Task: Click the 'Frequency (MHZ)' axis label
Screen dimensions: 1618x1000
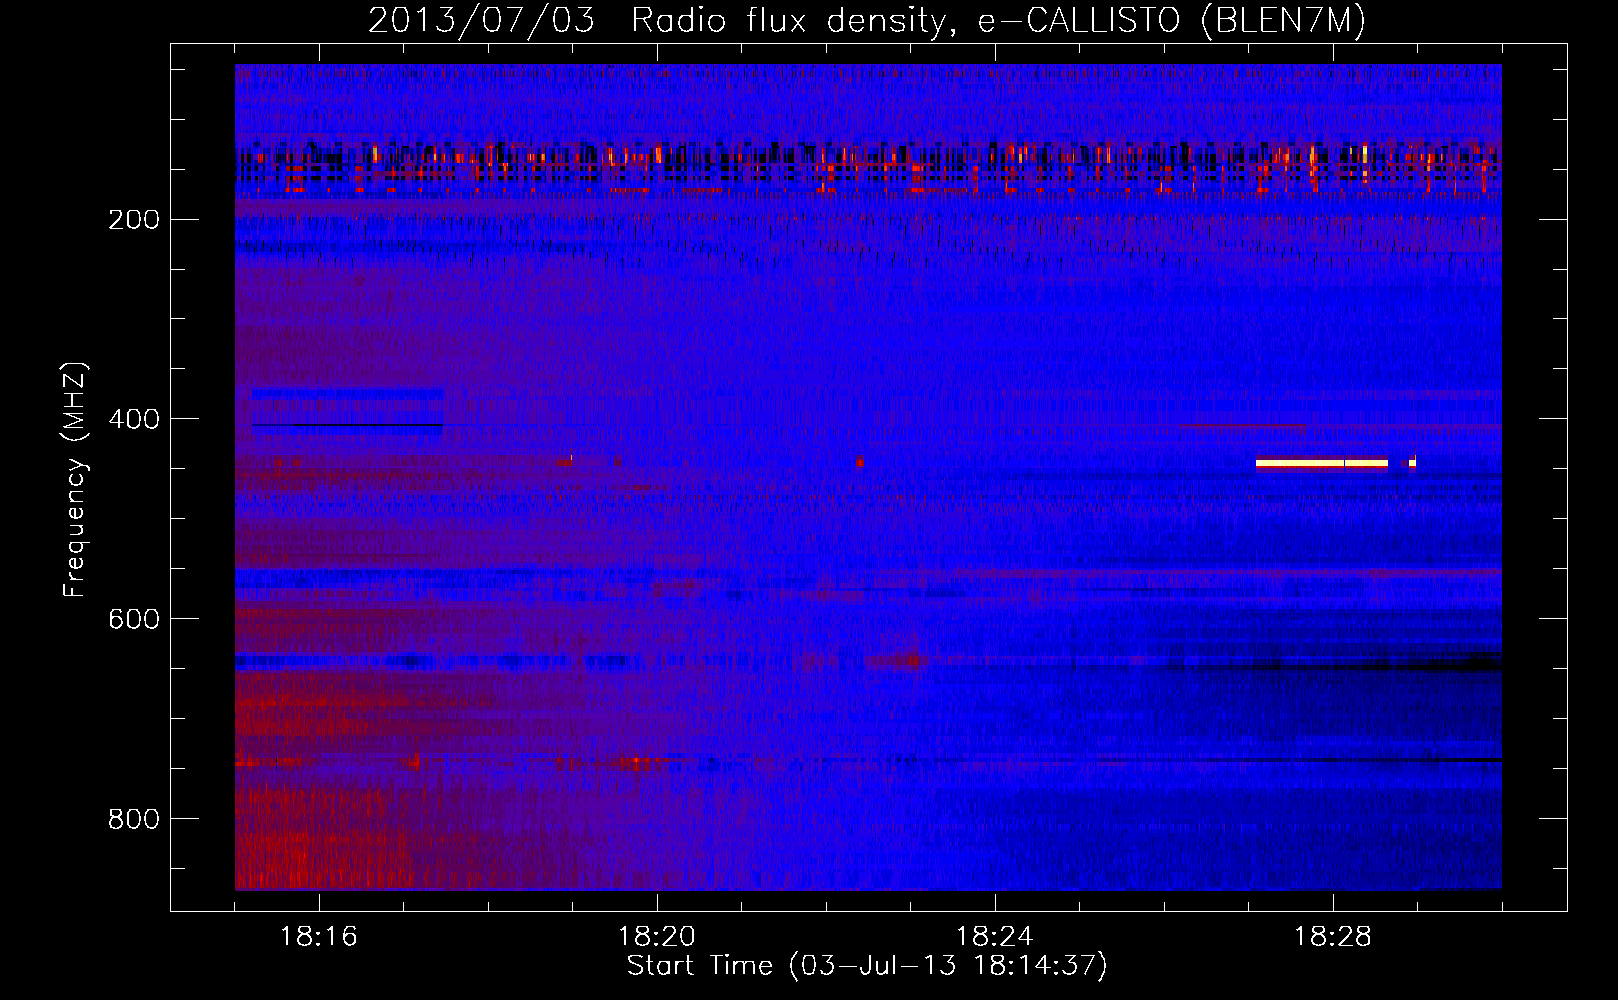Action: click(75, 480)
